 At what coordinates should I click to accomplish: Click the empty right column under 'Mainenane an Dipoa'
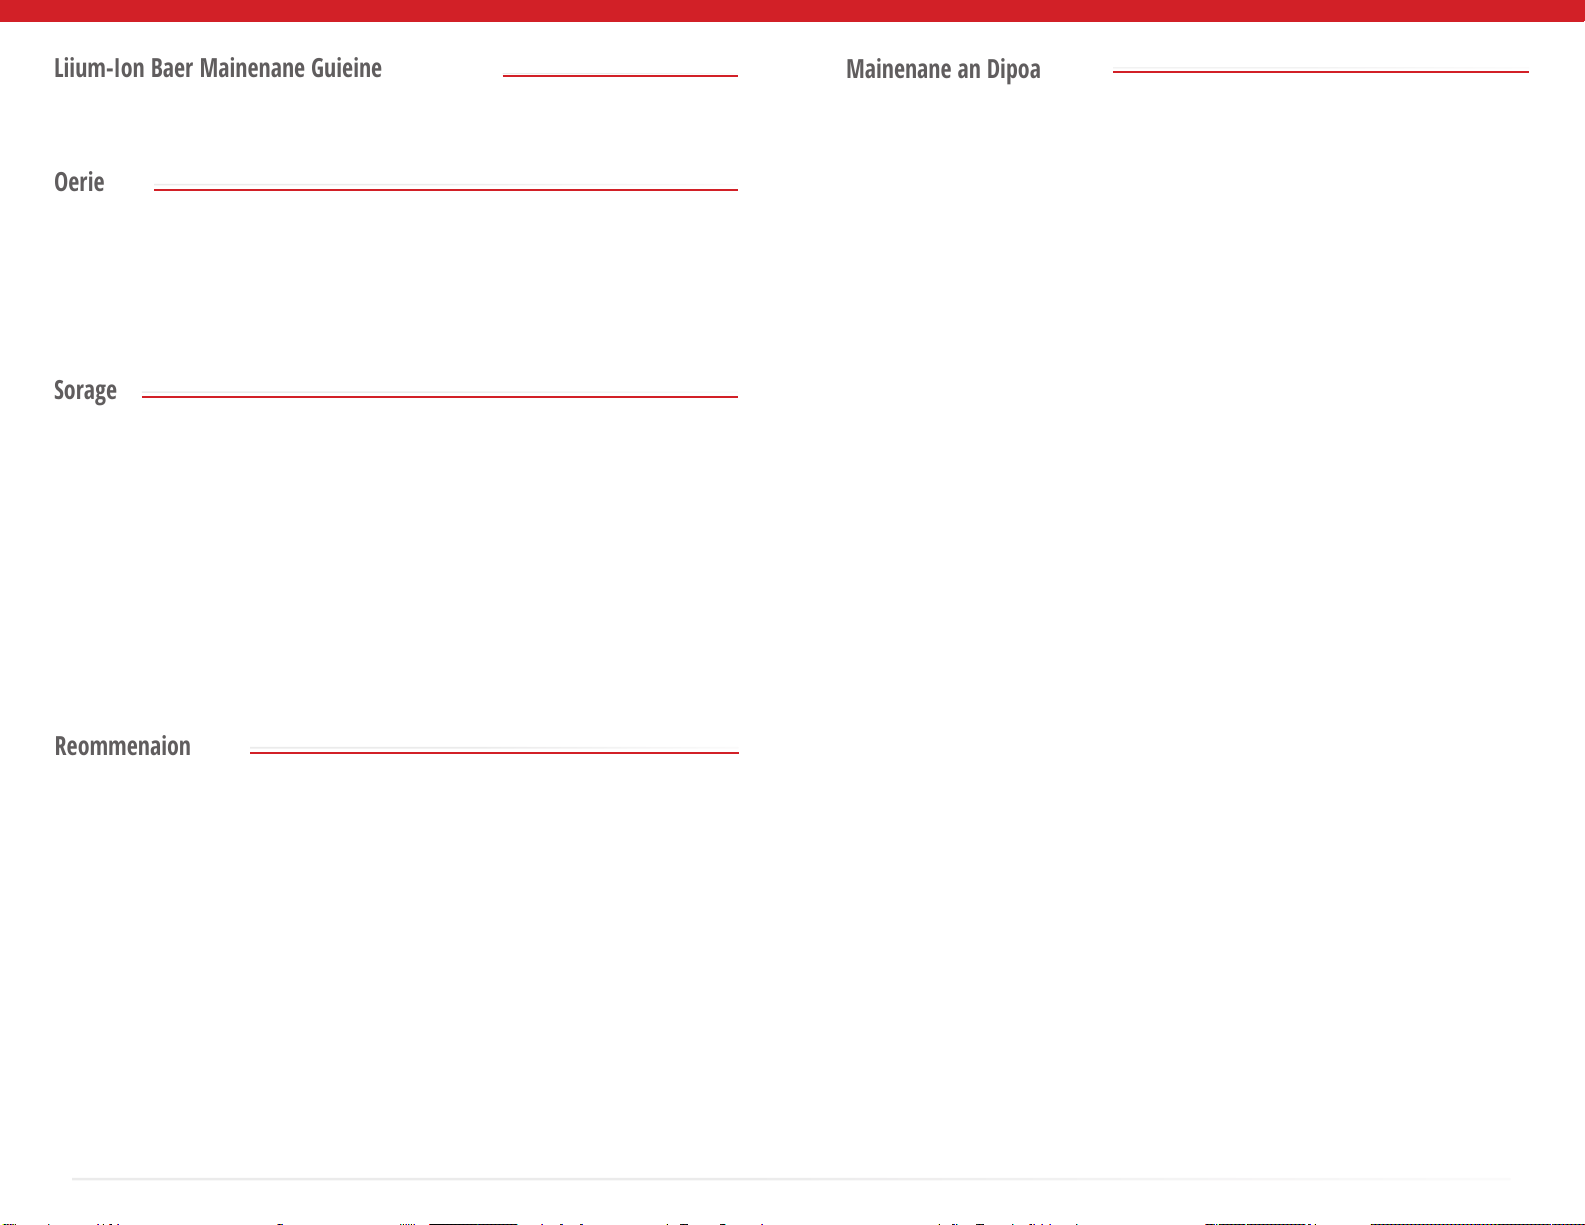point(1187,620)
